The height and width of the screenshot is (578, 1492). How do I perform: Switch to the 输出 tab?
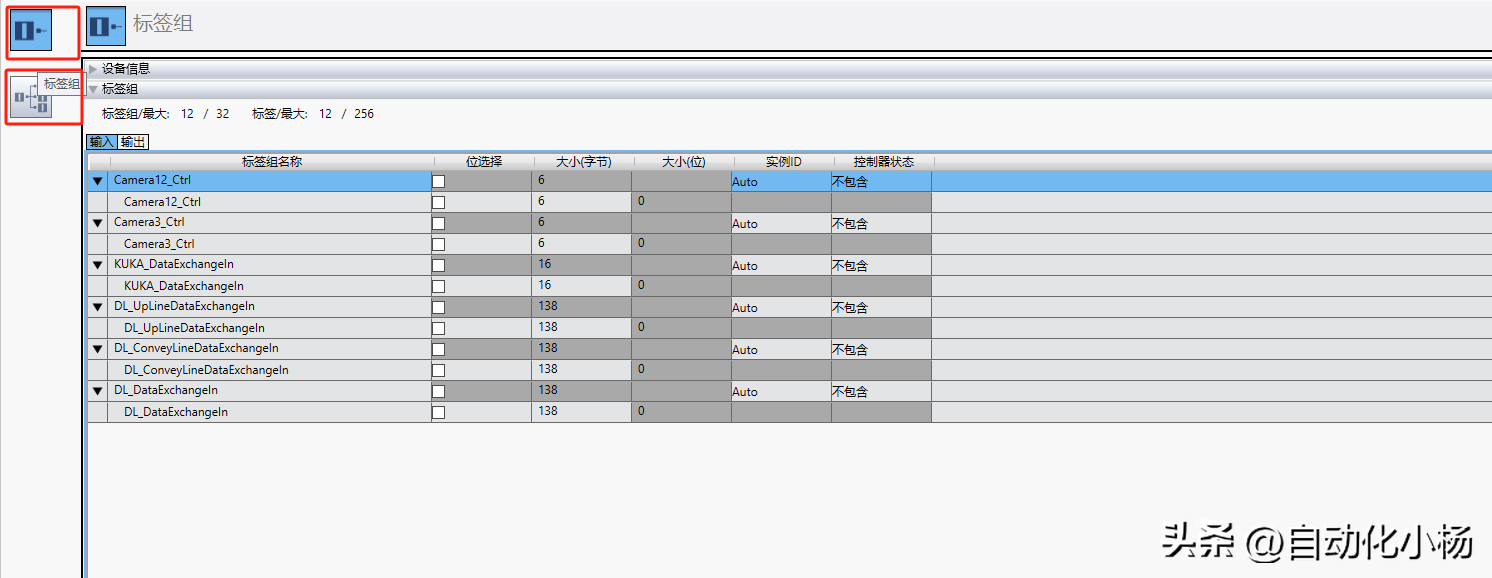tap(134, 142)
